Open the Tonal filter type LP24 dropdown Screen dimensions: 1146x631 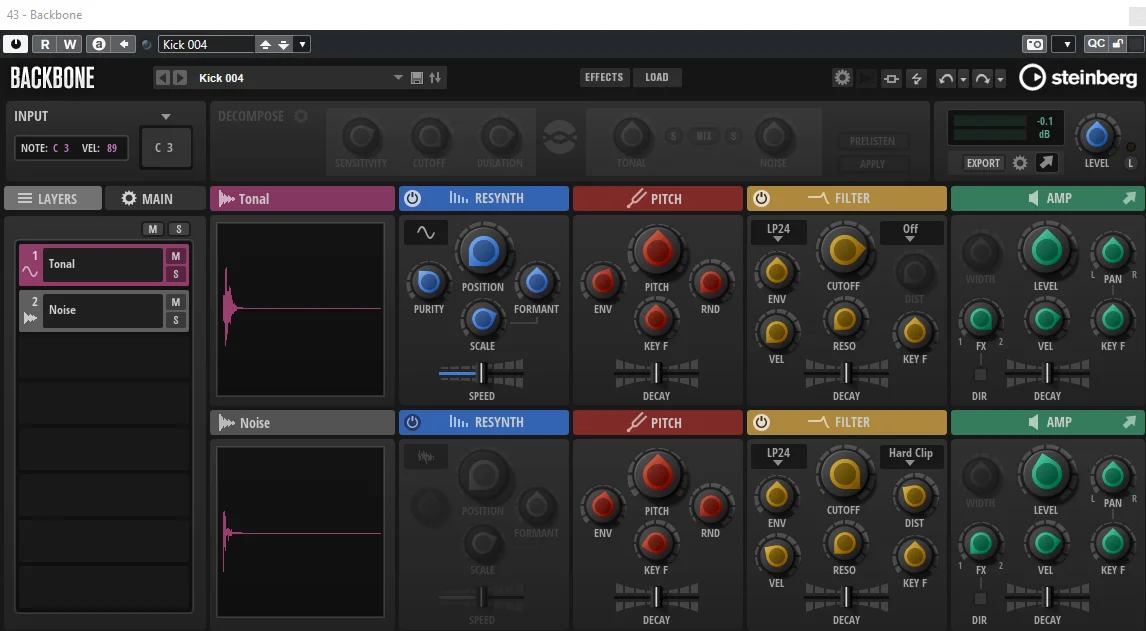(x=778, y=233)
